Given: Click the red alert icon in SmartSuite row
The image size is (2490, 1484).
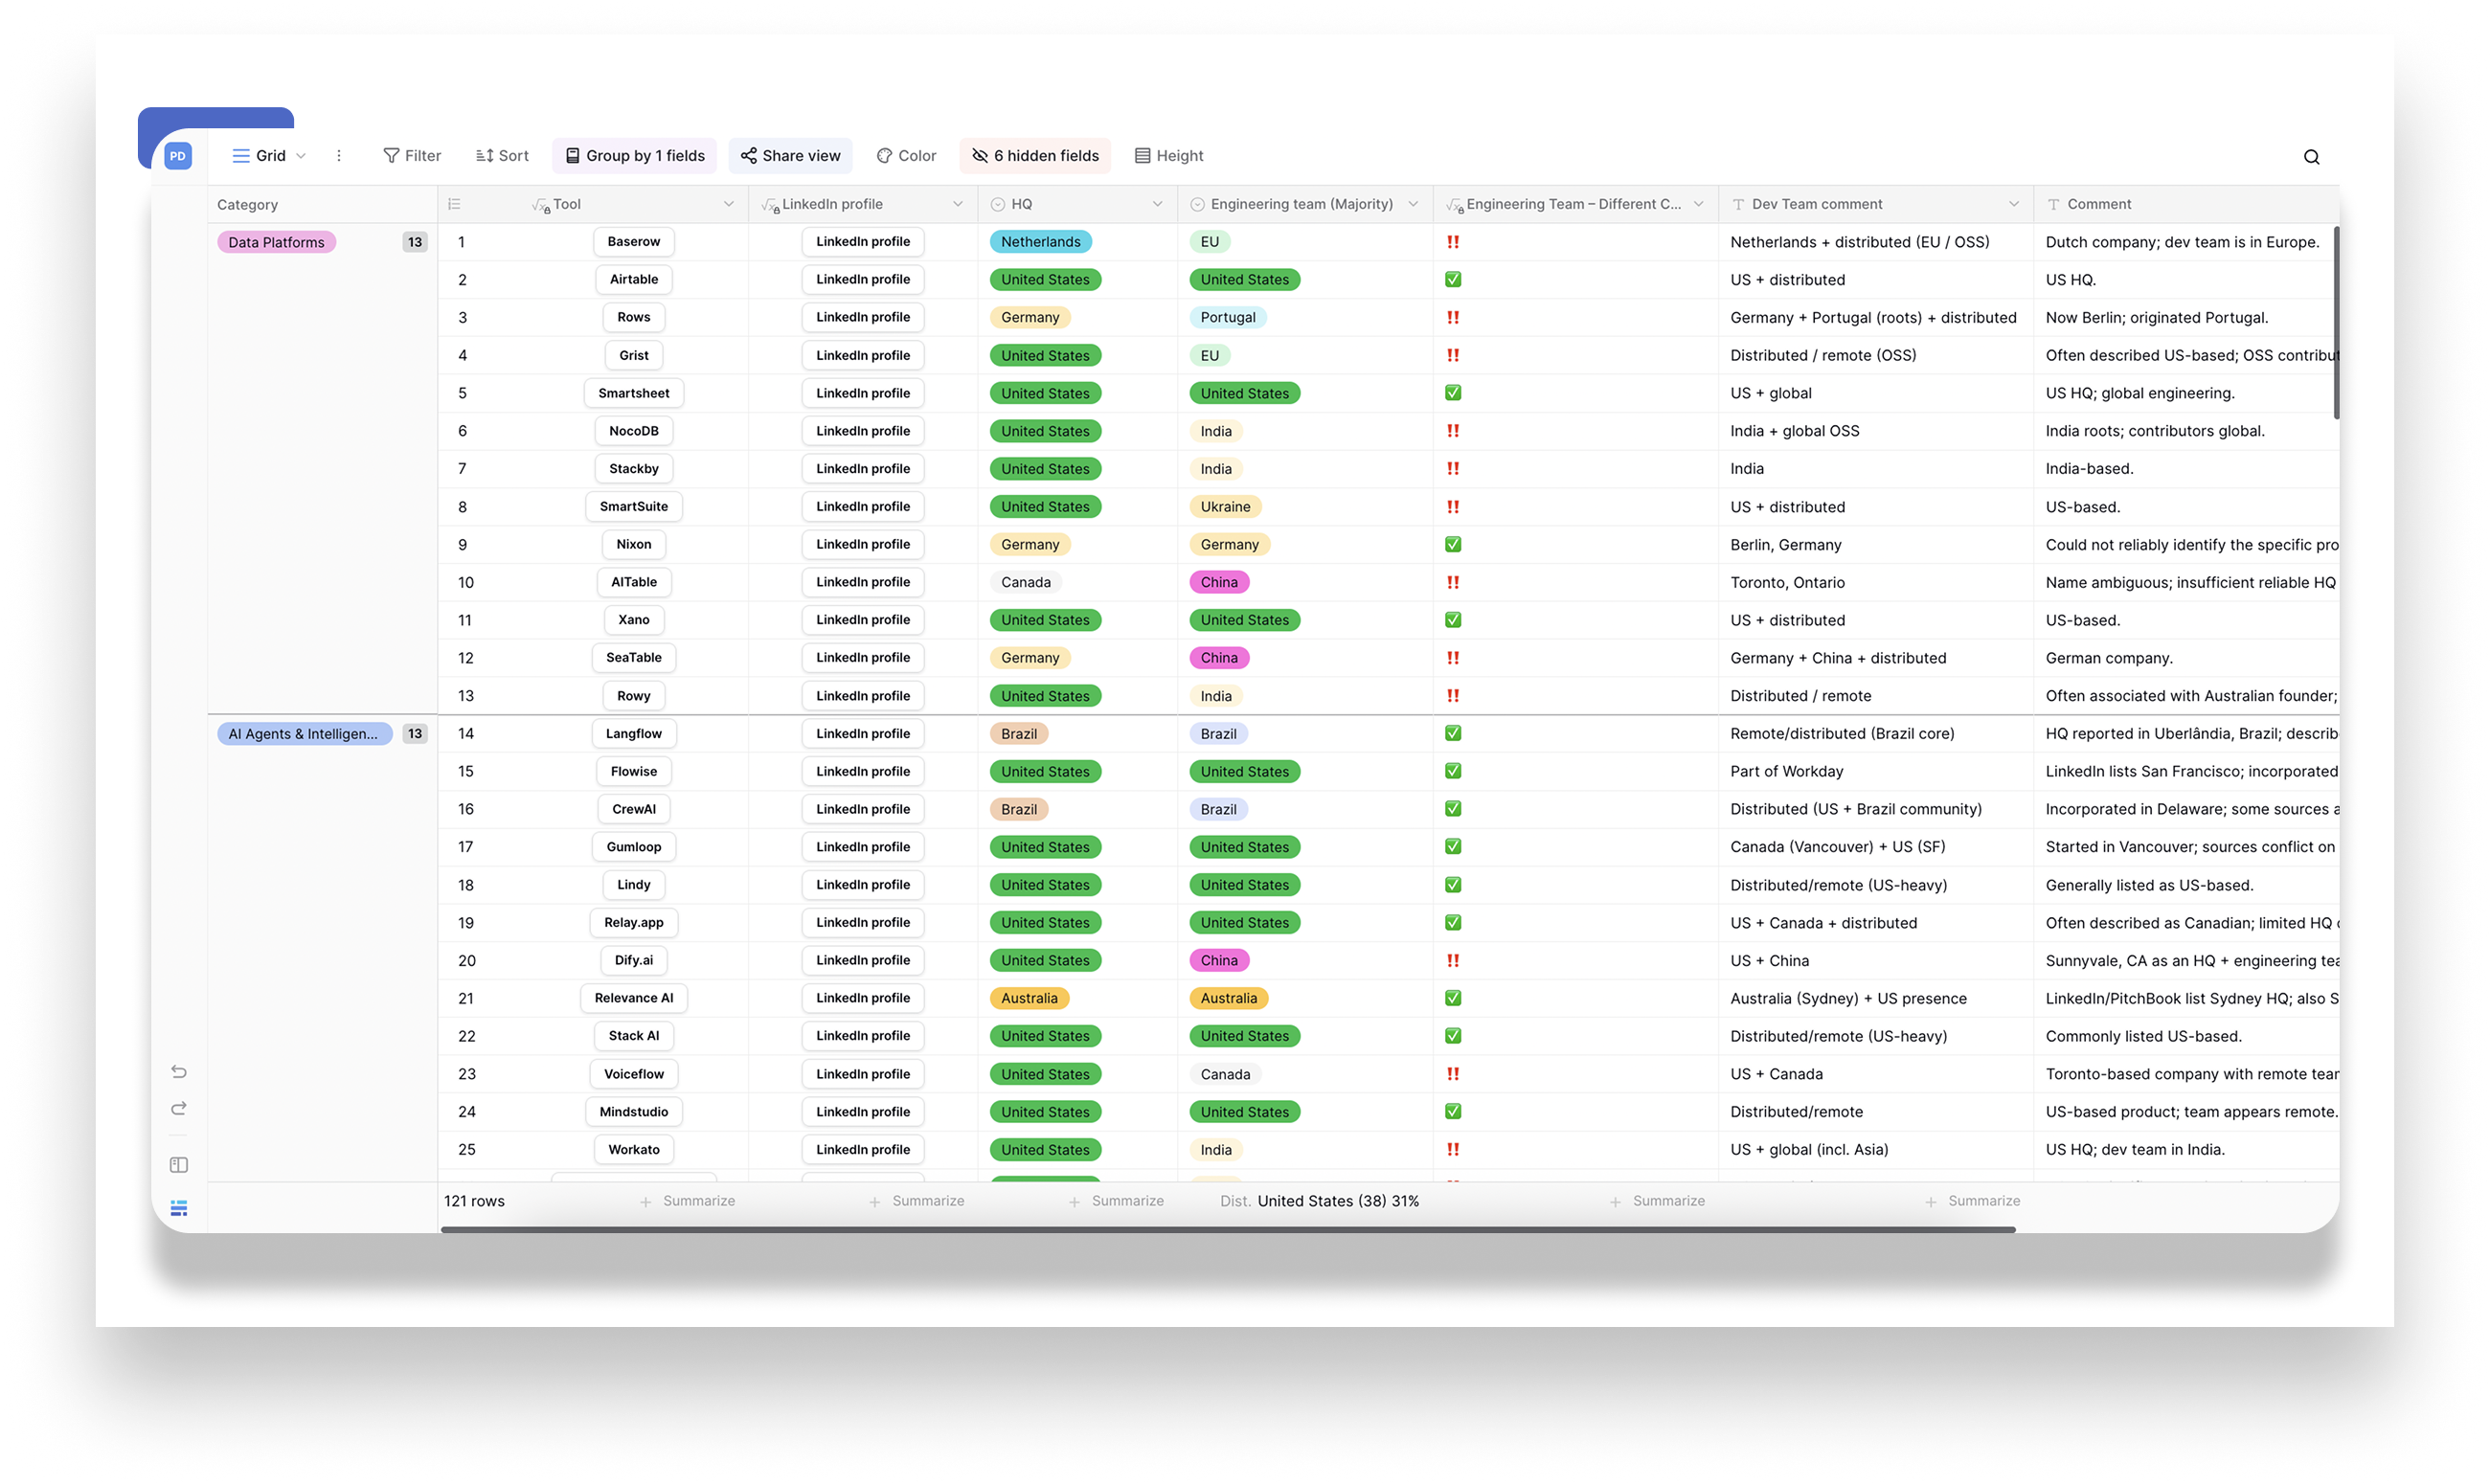Looking at the screenshot, I should point(1453,507).
